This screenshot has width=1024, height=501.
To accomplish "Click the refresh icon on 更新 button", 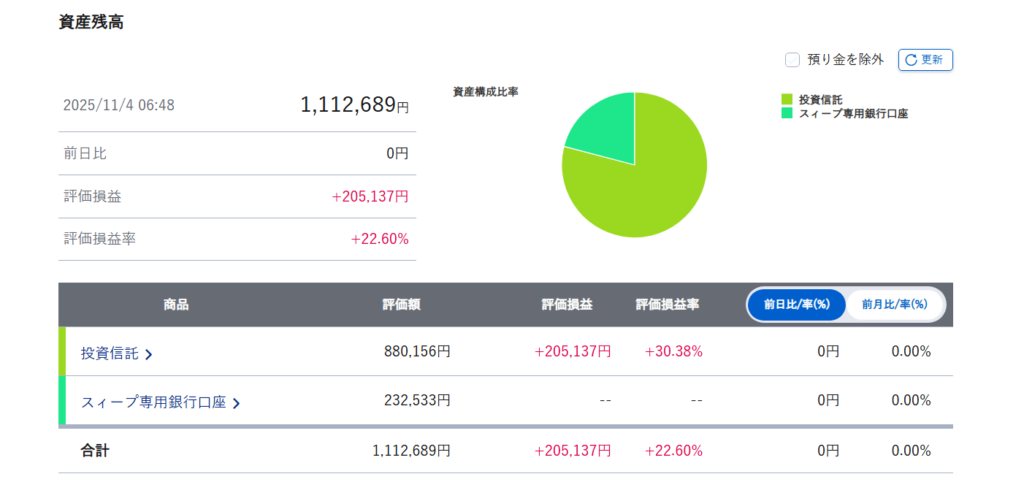I will 910,60.
